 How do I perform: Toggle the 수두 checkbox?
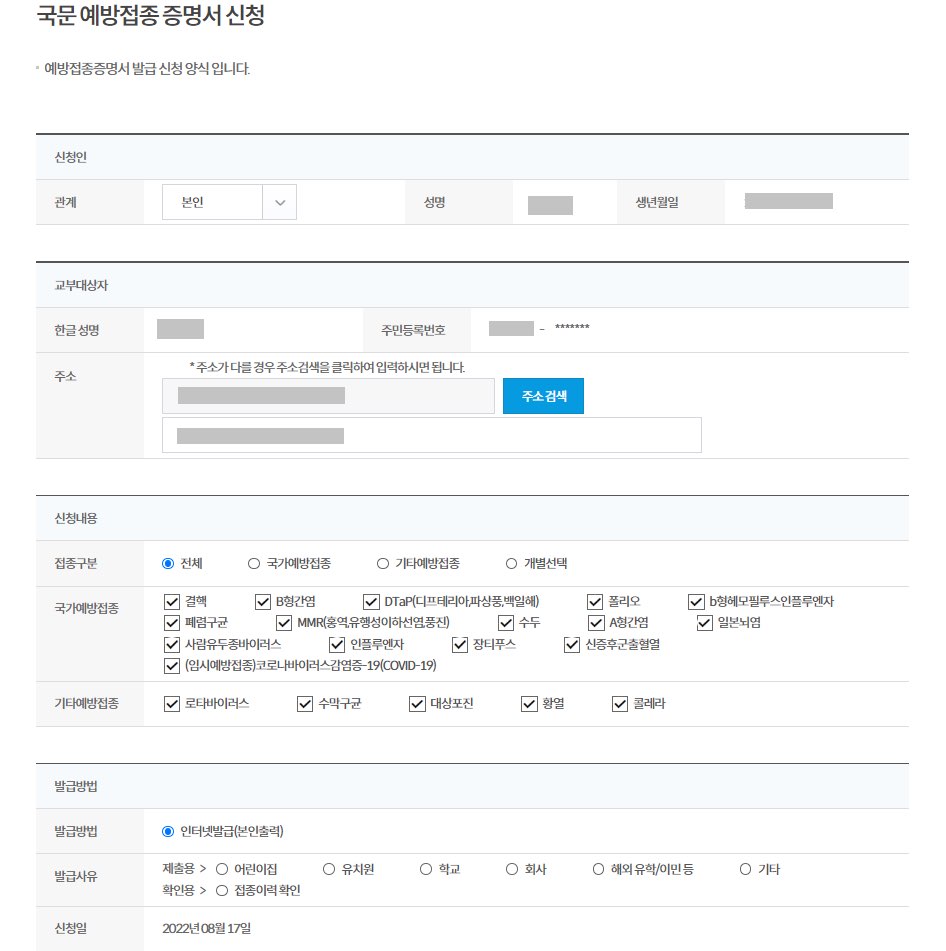coord(506,623)
